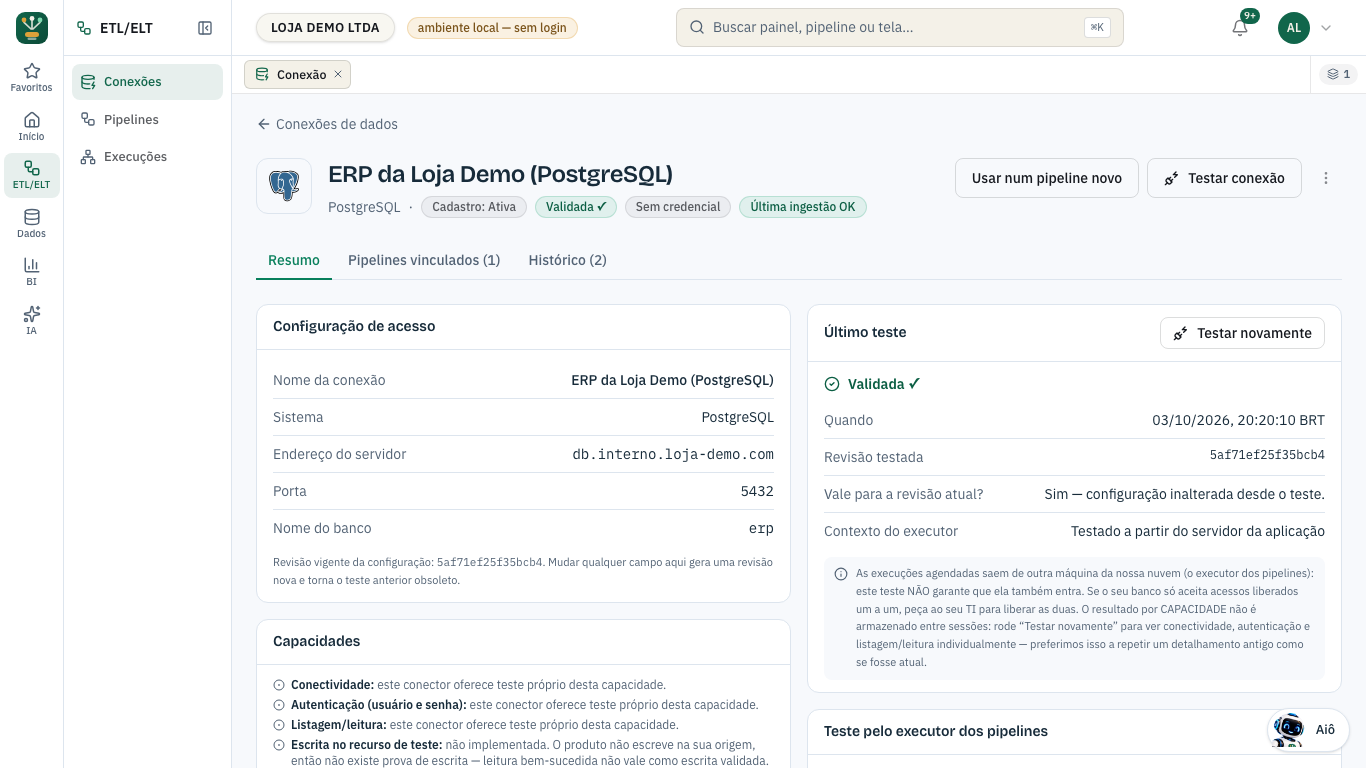Image resolution: width=1366 pixels, height=768 pixels.
Task: Open Execuções in the sidebar
Action: coord(147,157)
